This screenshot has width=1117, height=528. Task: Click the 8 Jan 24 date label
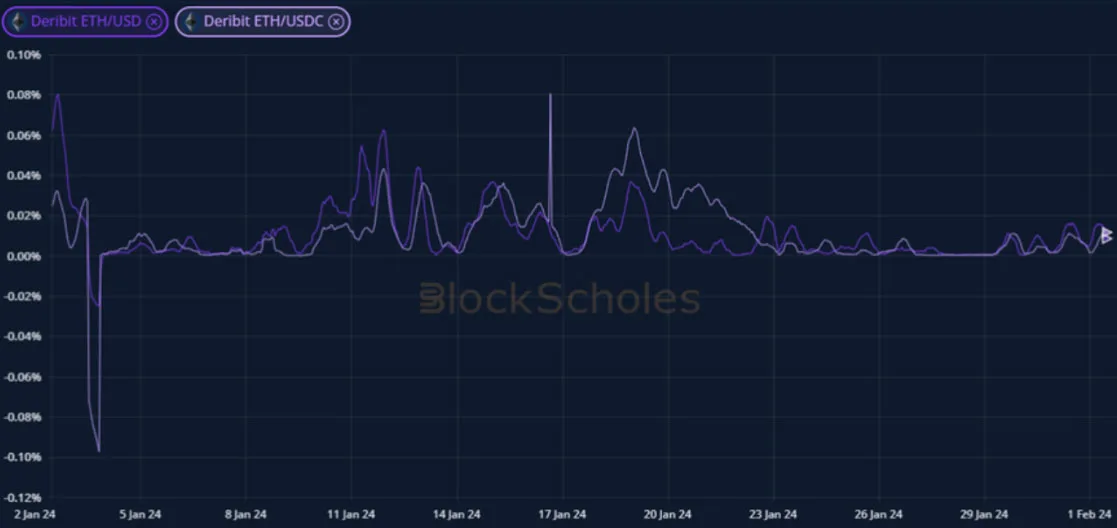point(246,514)
